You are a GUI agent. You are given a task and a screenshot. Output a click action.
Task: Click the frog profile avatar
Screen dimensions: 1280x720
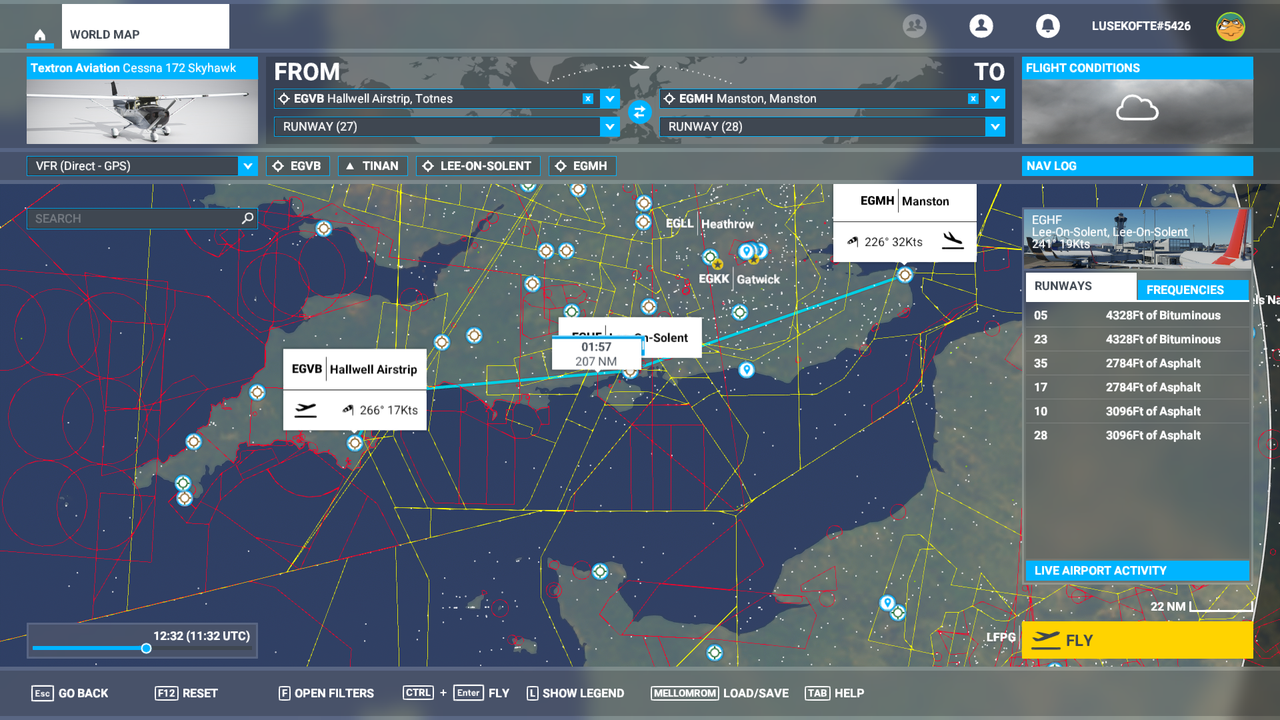coord(1230,26)
